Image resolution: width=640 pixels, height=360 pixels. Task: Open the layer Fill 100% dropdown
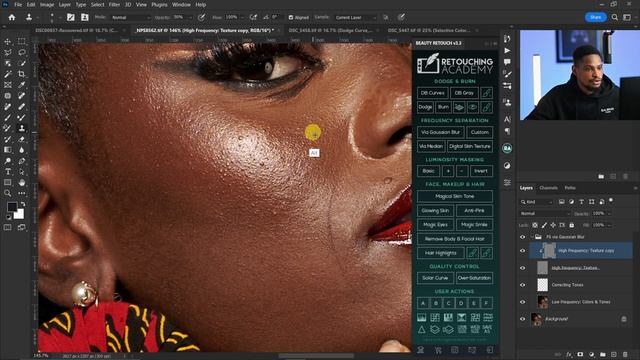[609, 225]
